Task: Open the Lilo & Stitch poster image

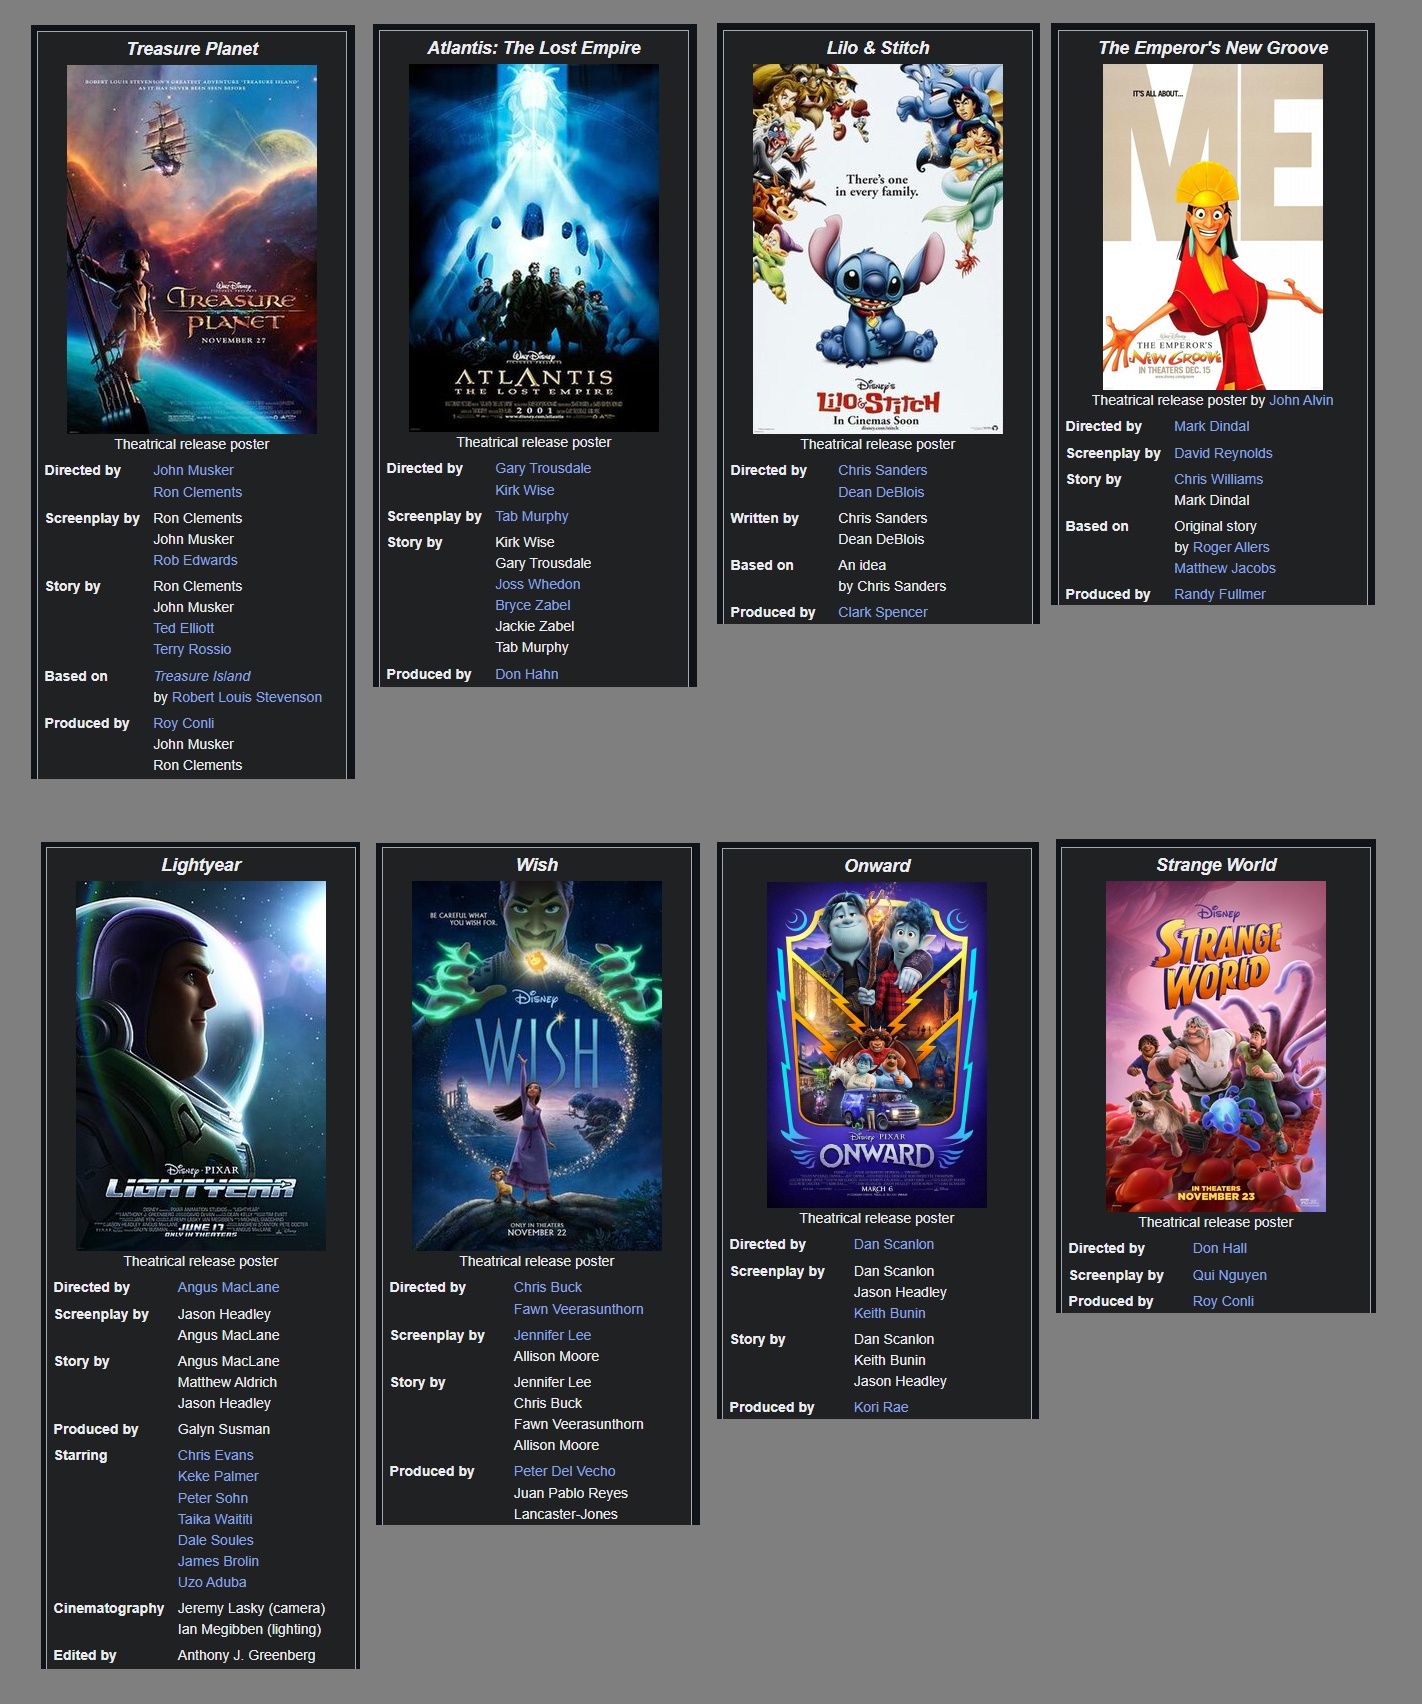Action: point(878,249)
